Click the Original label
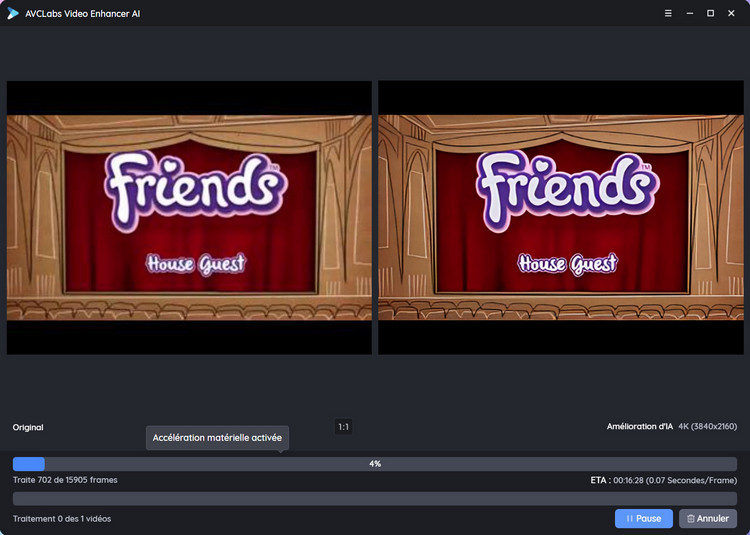Image resolution: width=750 pixels, height=535 pixels. [x=28, y=427]
